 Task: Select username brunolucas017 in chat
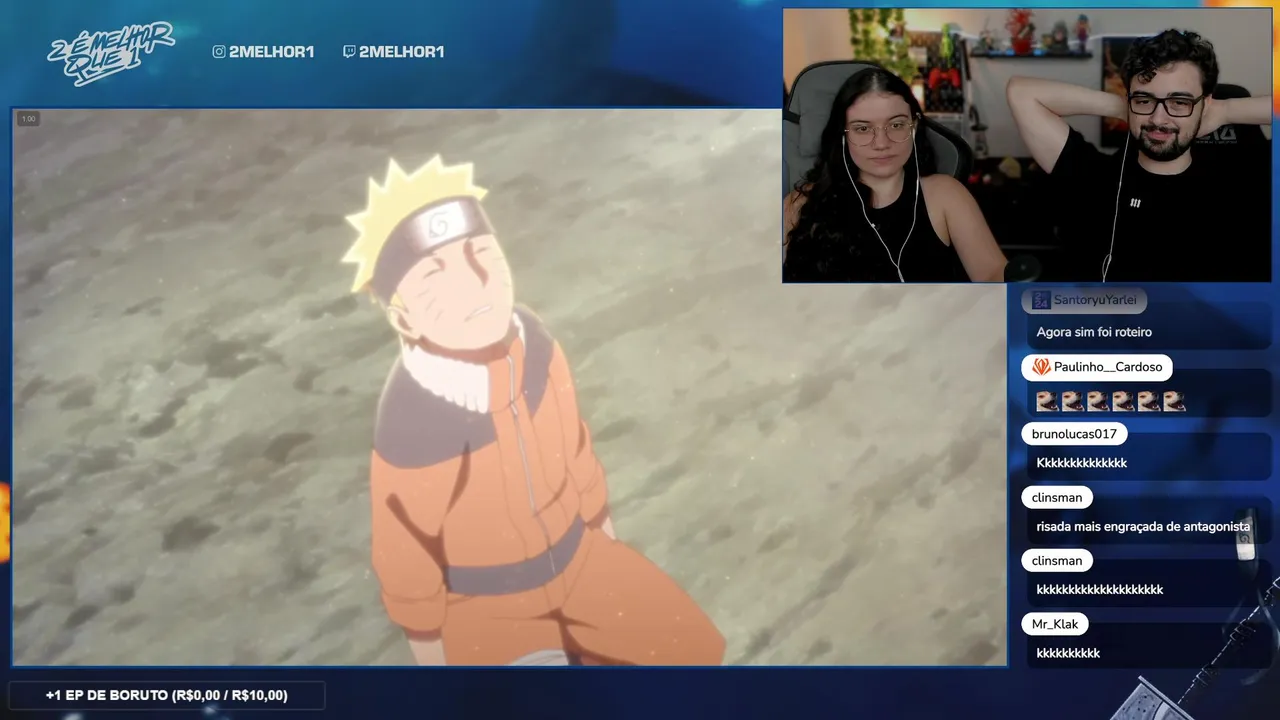[1074, 434]
